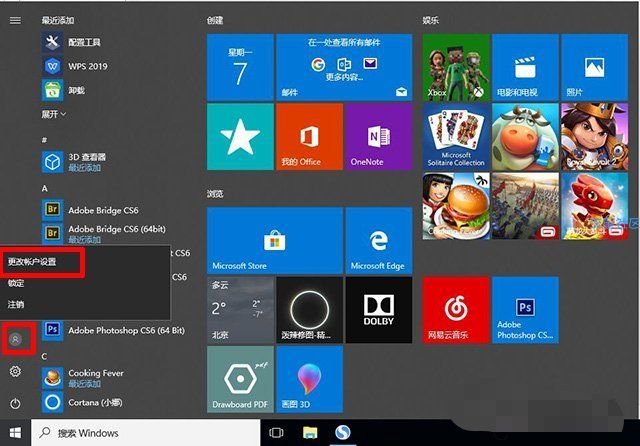Image resolution: width=640 pixels, height=446 pixels.
Task: Open File Explorer from the taskbar
Action: pos(310,433)
